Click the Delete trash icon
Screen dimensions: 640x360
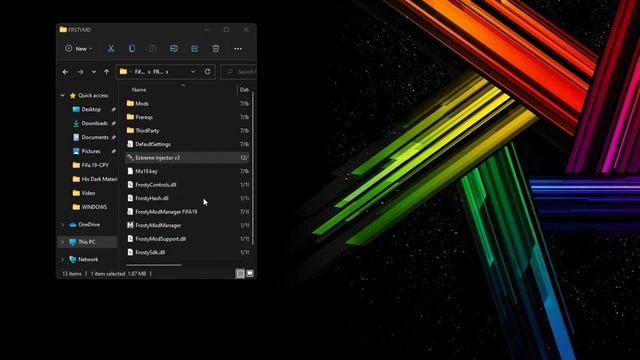click(216, 49)
